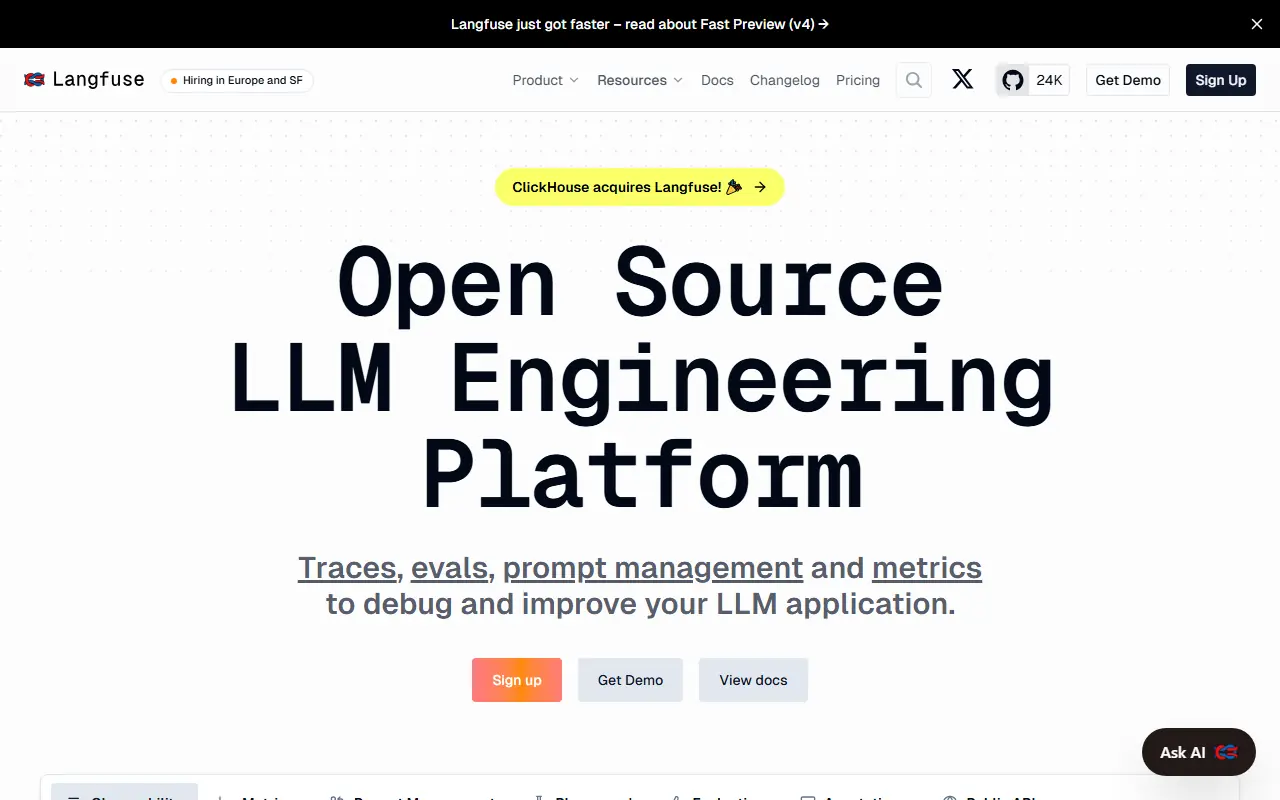This screenshot has height=800, width=1280.
Task: Click the Observability tab toggle in feature bar
Action: tap(124, 797)
